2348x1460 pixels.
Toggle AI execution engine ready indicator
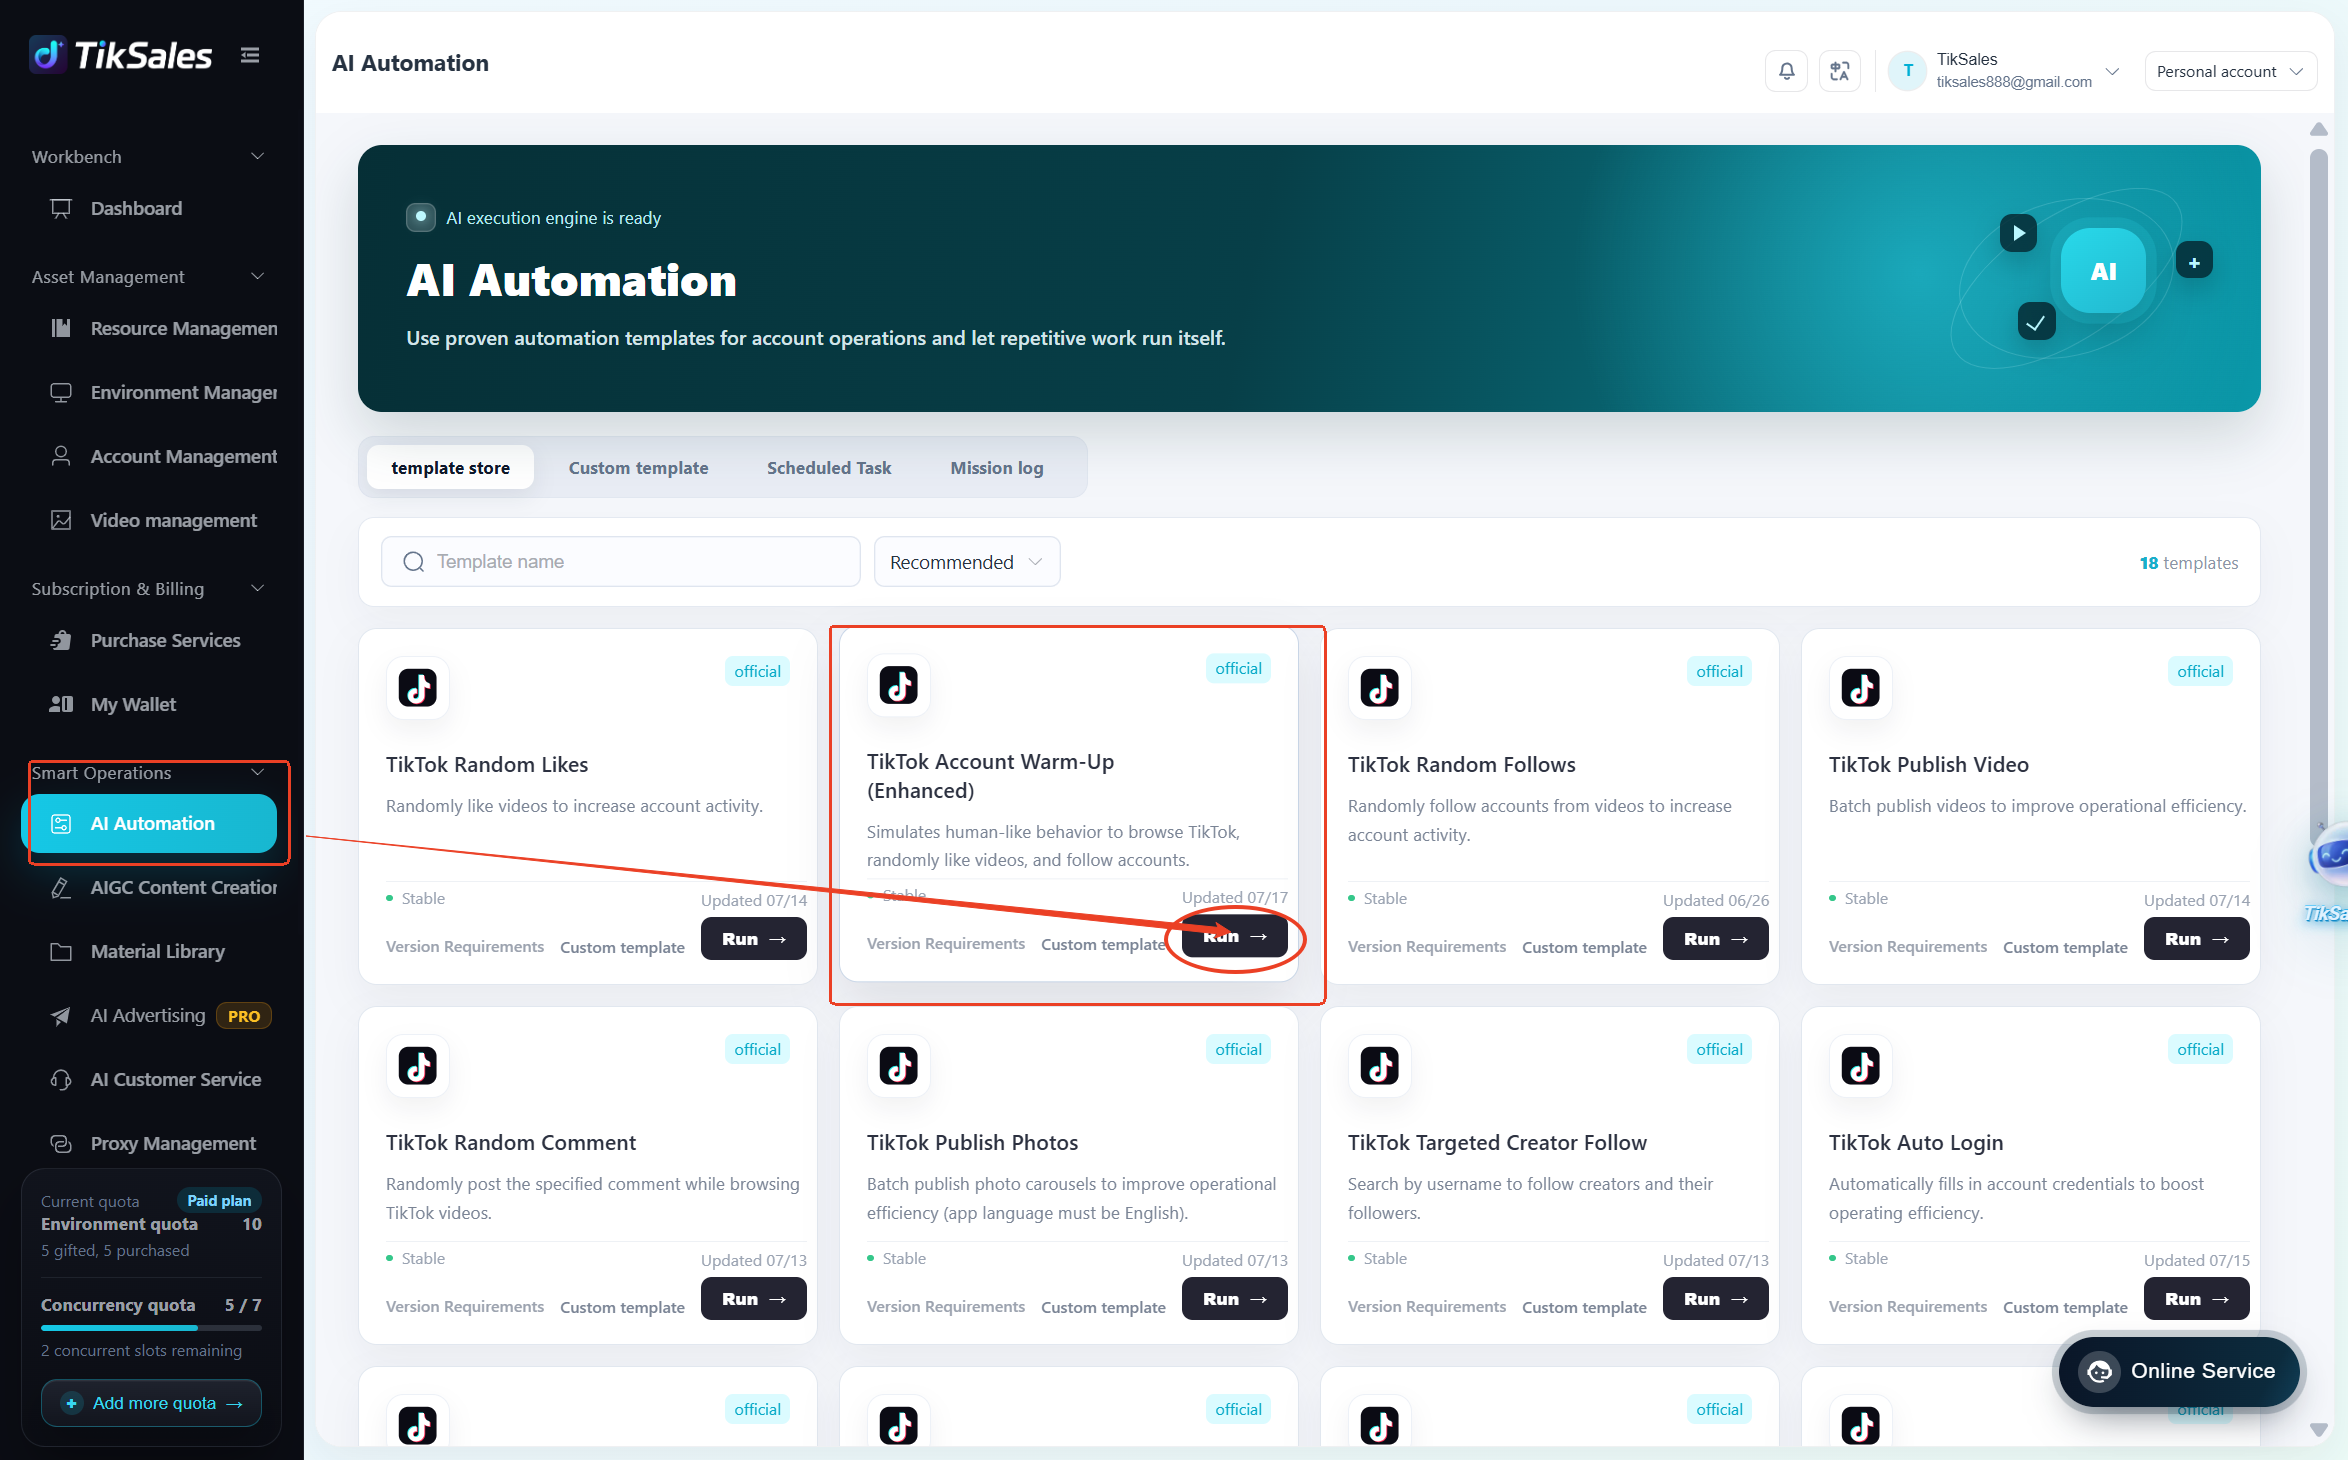tap(421, 217)
